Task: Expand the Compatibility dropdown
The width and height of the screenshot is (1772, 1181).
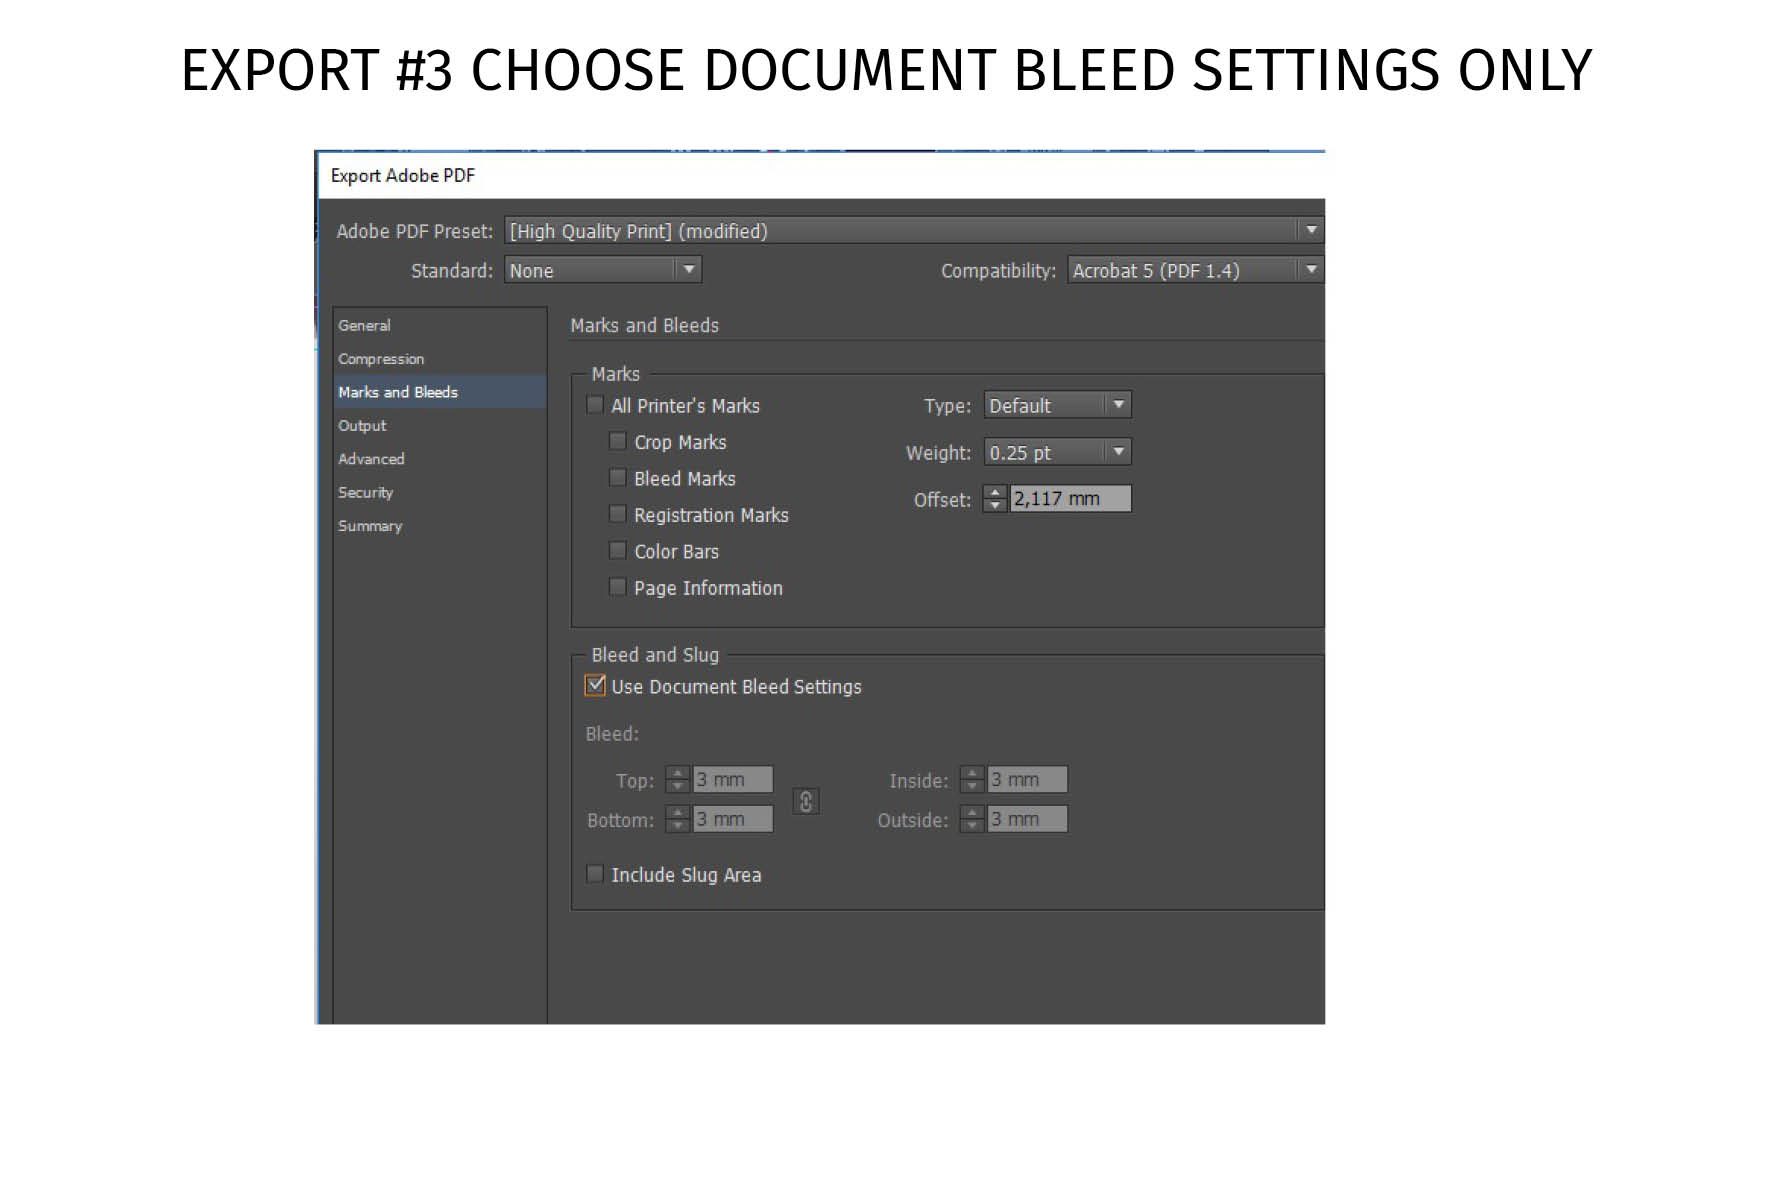Action: (1196, 270)
